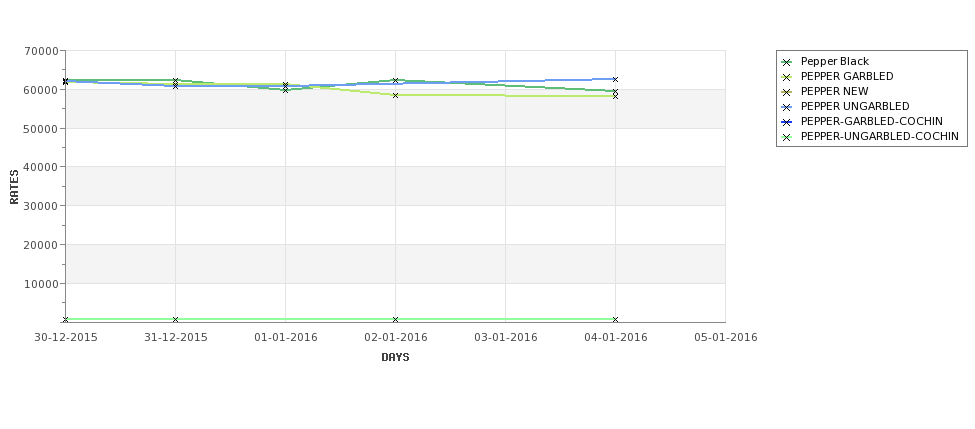Image resolution: width=975 pixels, height=429 pixels.
Task: Click the bottom green line marker at 31-12-2015
Action: [175, 320]
